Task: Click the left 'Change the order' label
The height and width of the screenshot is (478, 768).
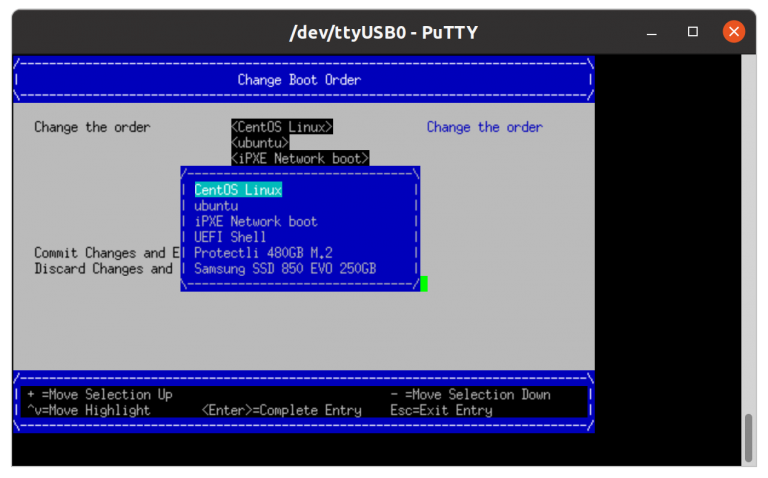Action: tap(92, 127)
